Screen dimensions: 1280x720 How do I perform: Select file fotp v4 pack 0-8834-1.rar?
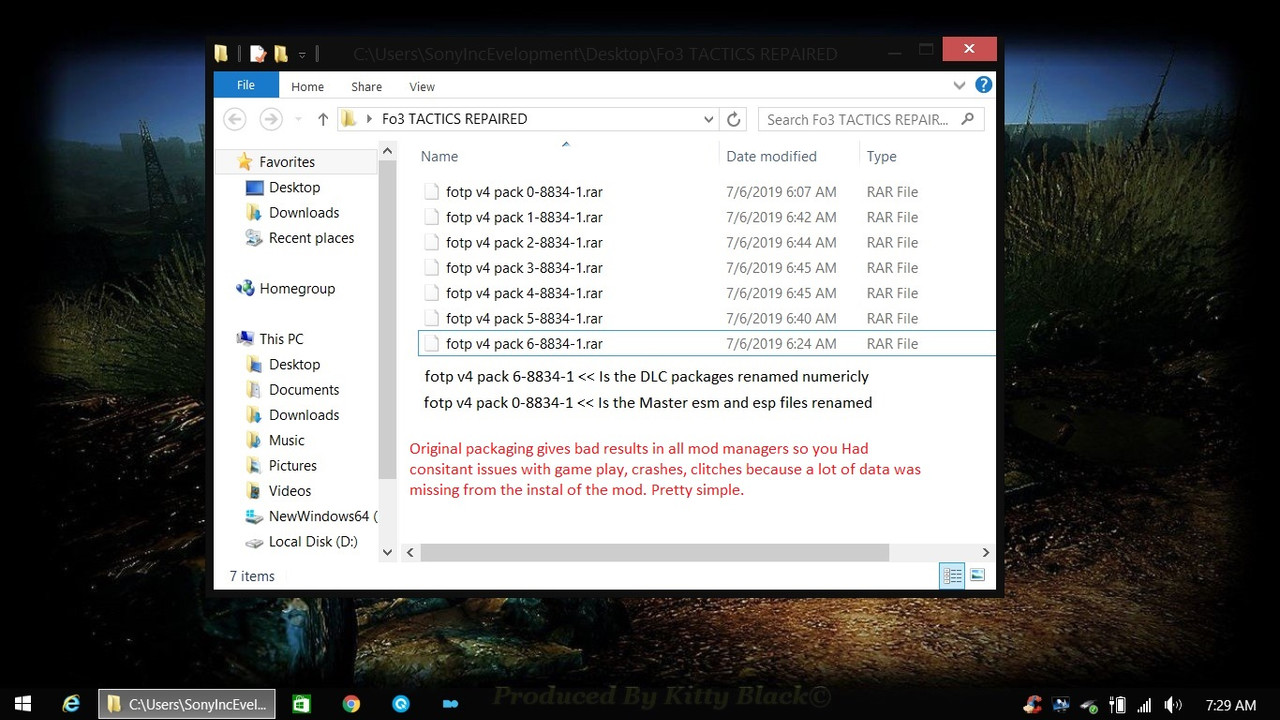click(x=524, y=192)
